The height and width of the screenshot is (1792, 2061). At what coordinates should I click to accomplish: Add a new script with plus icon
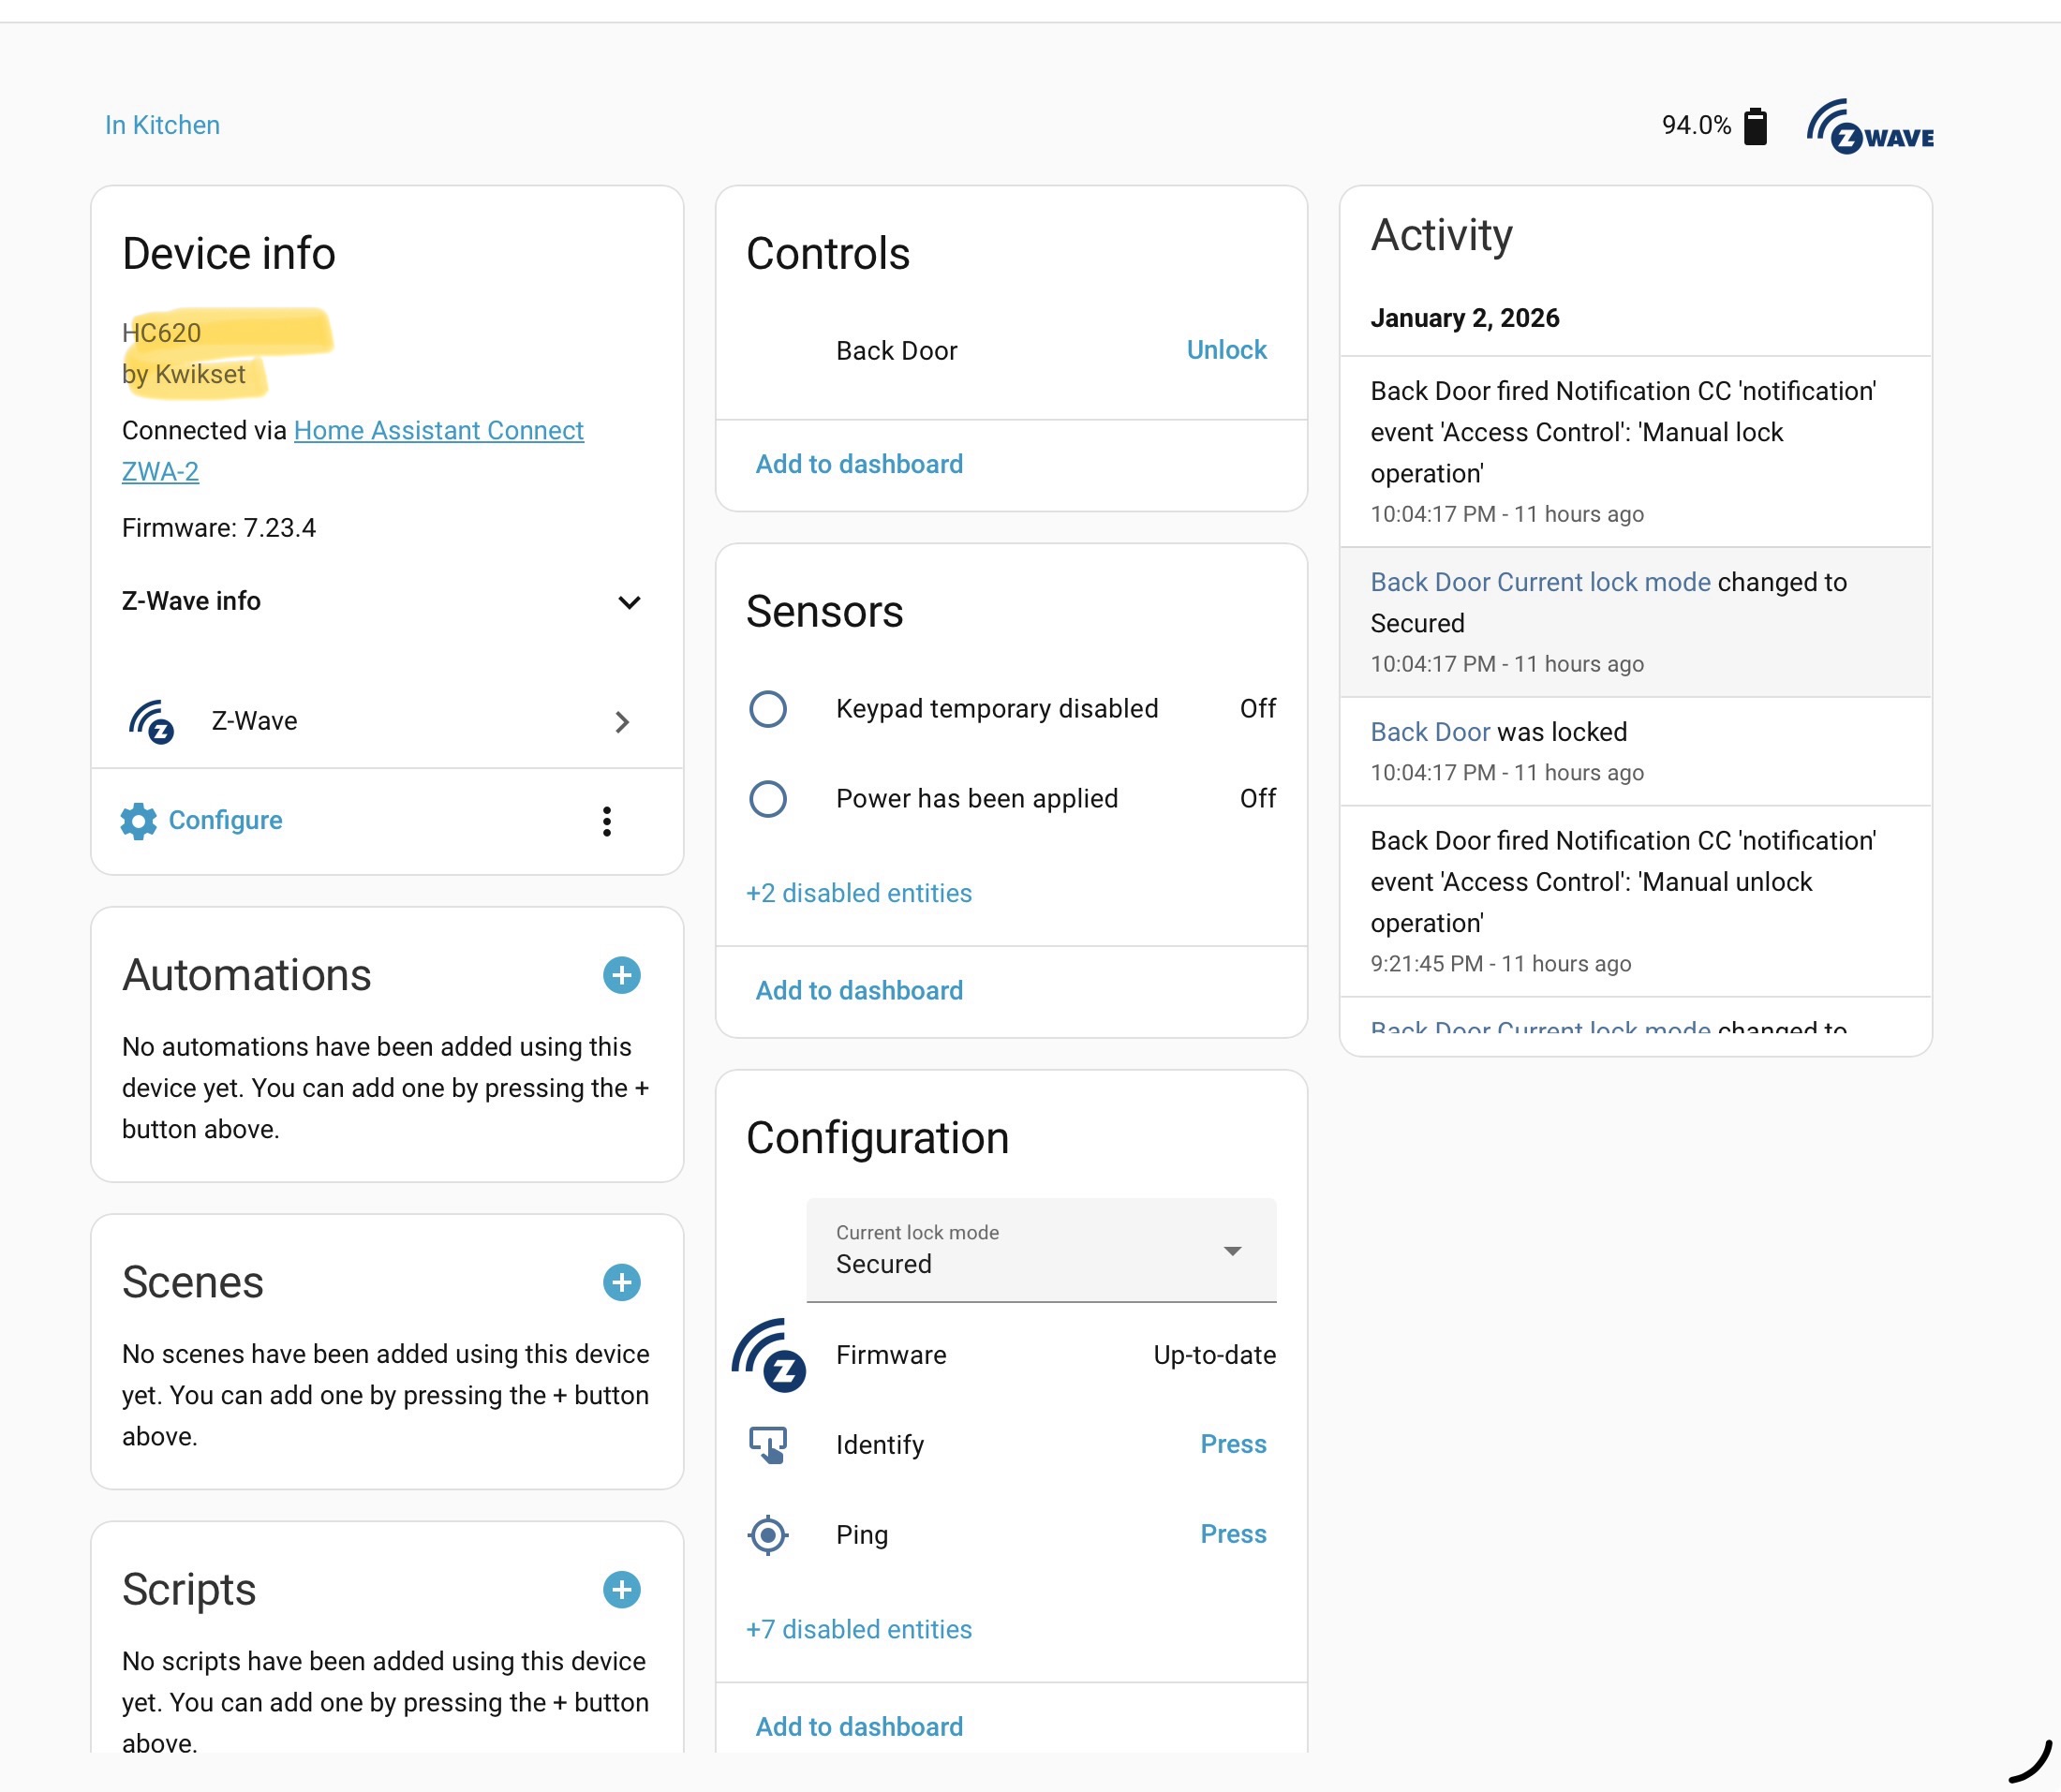(x=621, y=1589)
